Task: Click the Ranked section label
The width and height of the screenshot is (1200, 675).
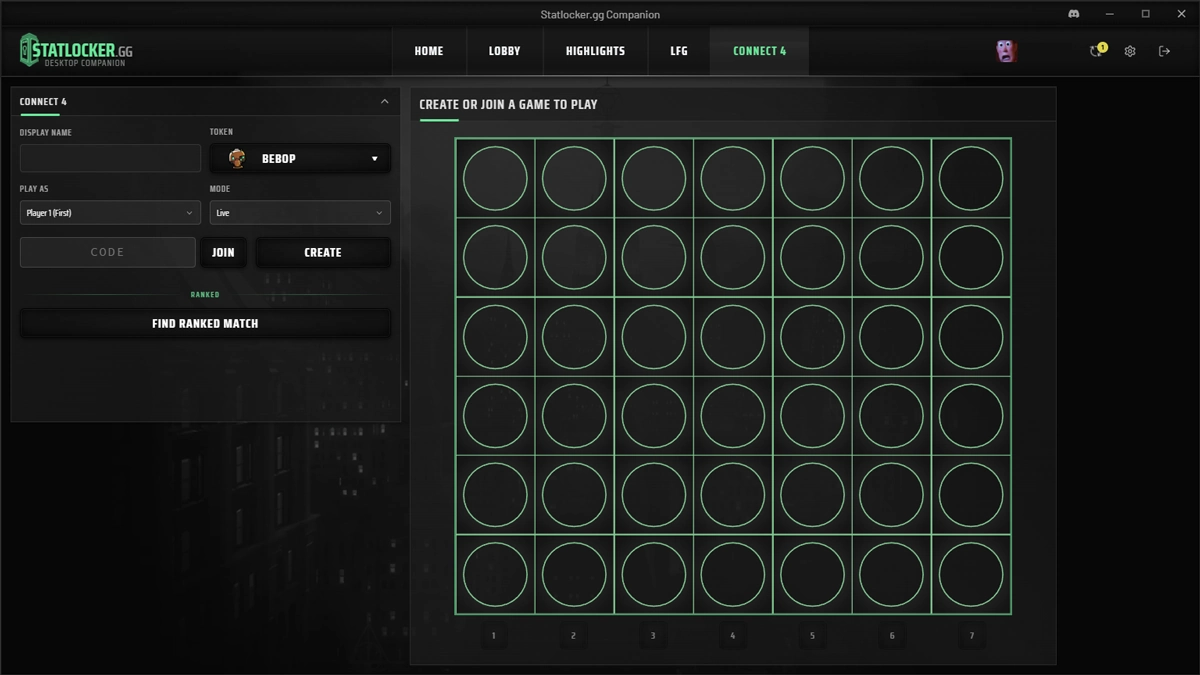Action: (x=205, y=295)
